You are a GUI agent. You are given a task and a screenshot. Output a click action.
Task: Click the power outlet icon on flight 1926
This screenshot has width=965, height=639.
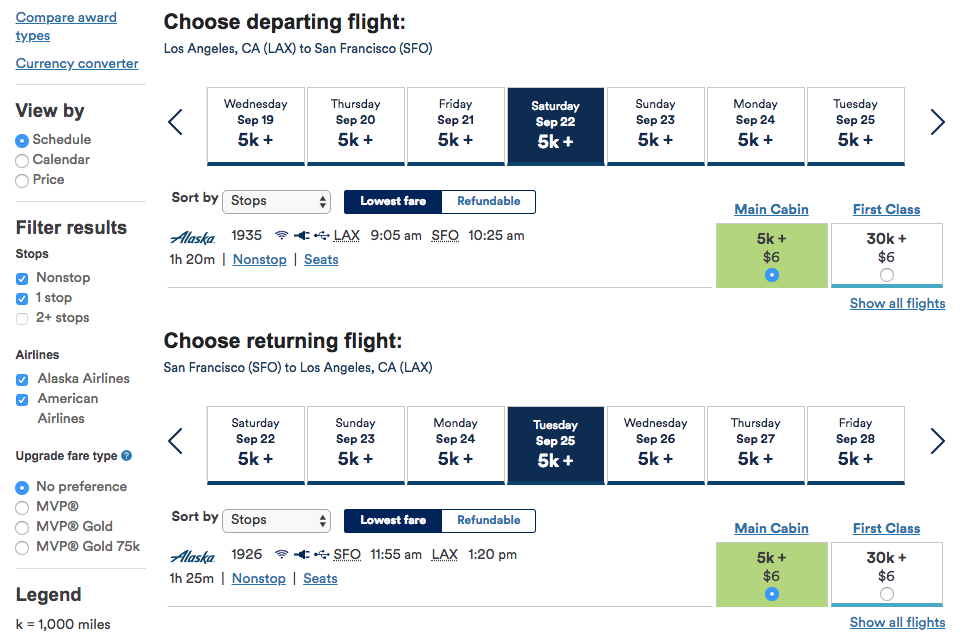[301, 555]
